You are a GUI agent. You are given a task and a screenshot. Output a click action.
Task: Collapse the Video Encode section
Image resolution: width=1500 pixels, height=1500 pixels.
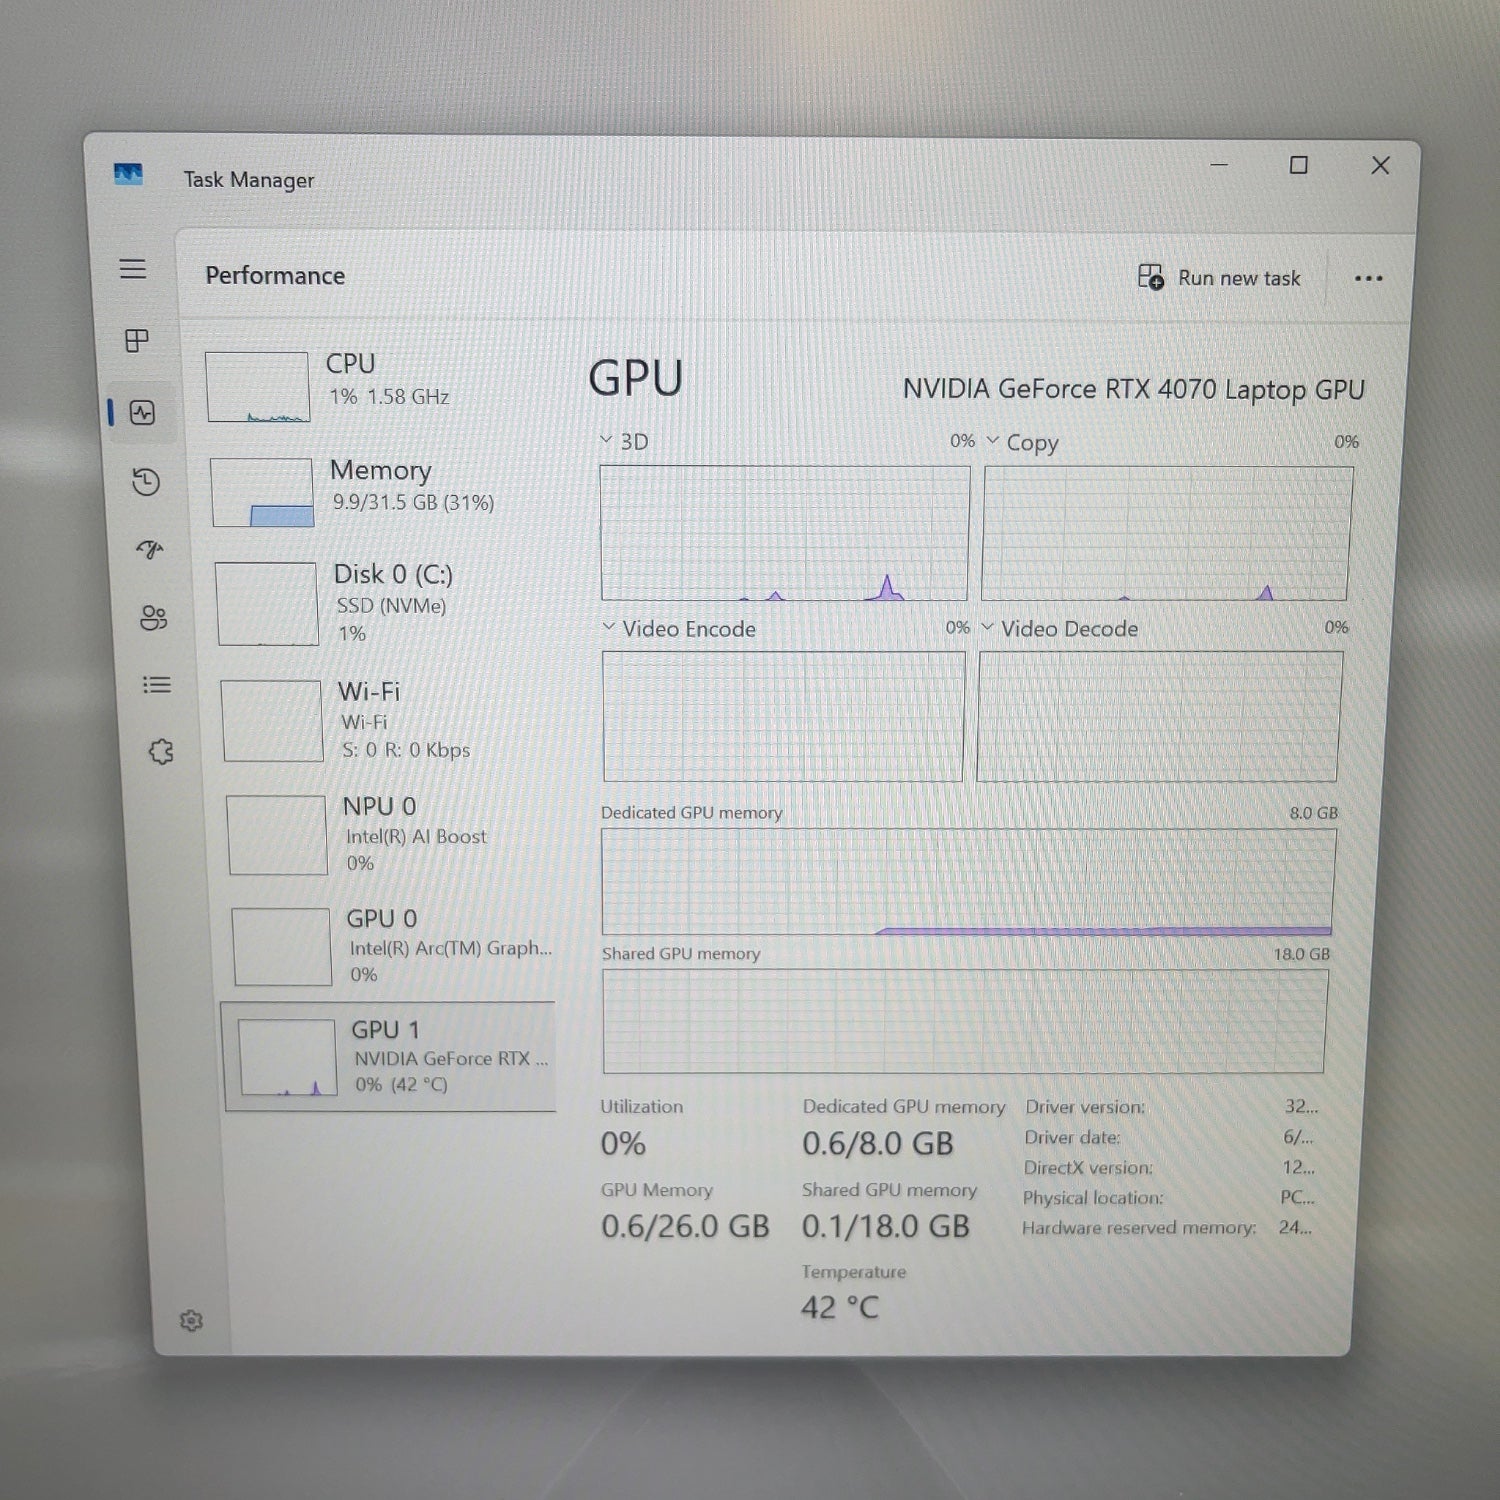[607, 627]
